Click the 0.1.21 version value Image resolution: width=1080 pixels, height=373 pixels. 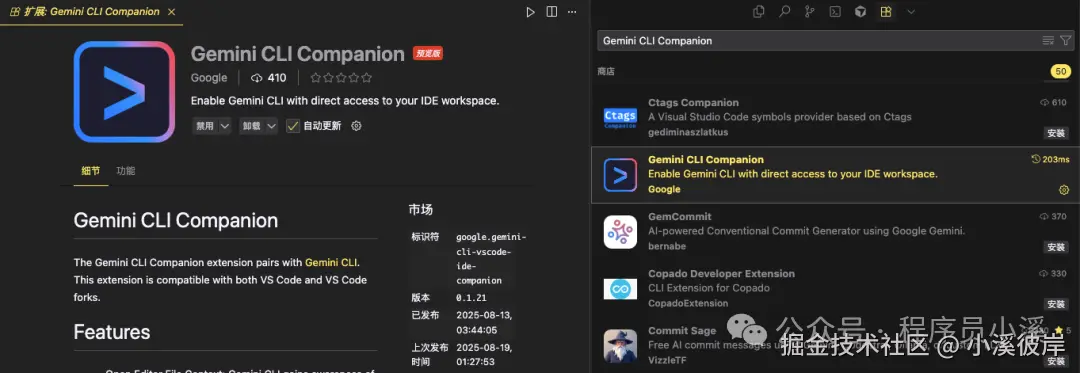[470, 298]
